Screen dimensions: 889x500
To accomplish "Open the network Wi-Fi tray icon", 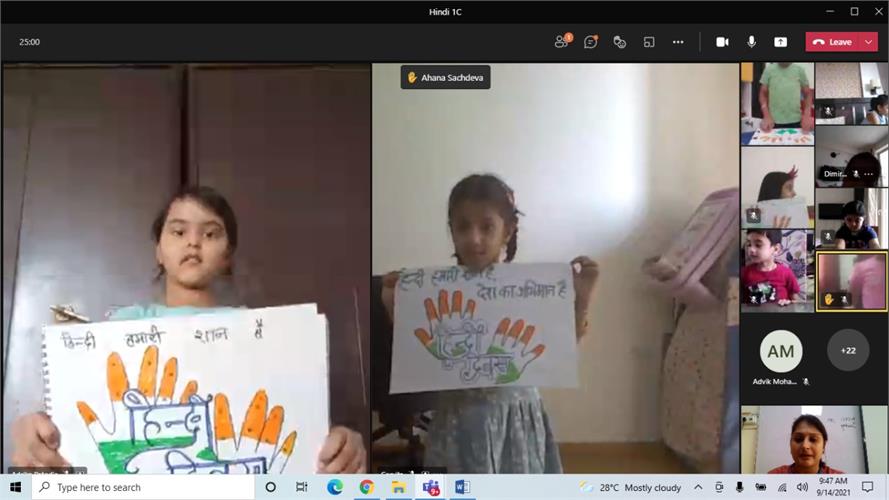I will (782, 488).
